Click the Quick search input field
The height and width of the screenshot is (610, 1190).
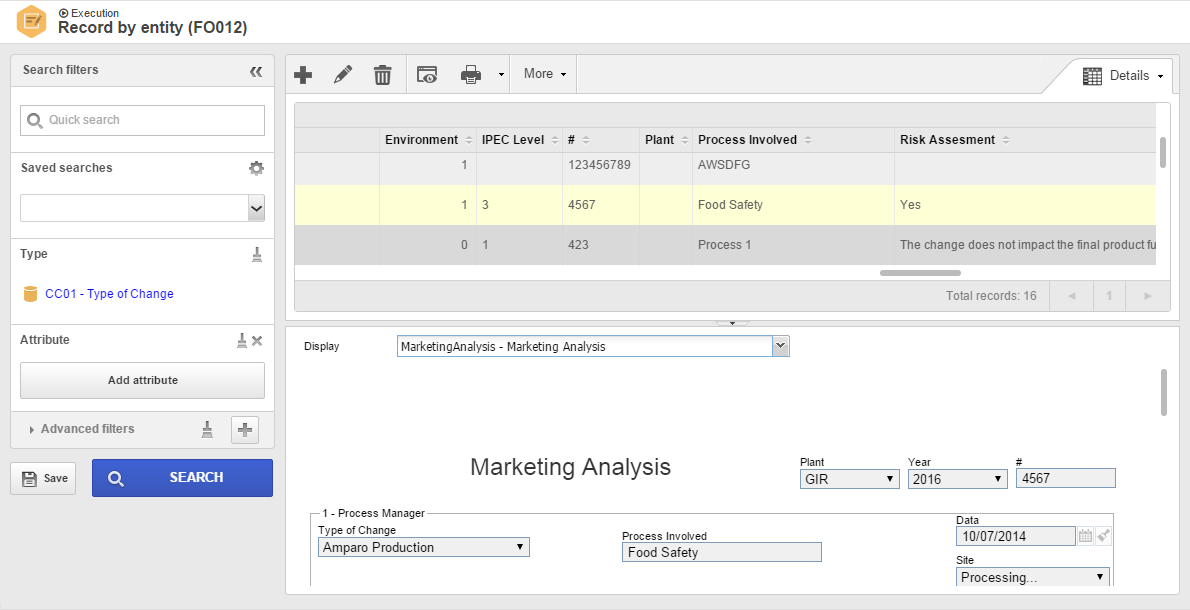[x=142, y=120]
